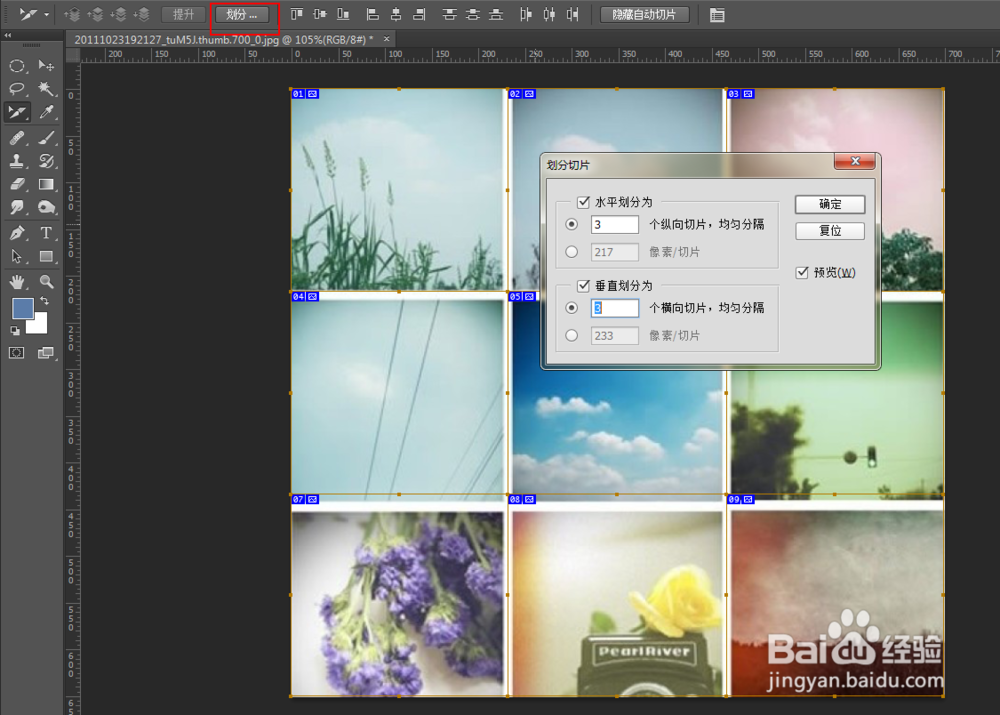The image size is (1000, 715).
Task: Align slices to horizontal centers
Action: click(396, 14)
